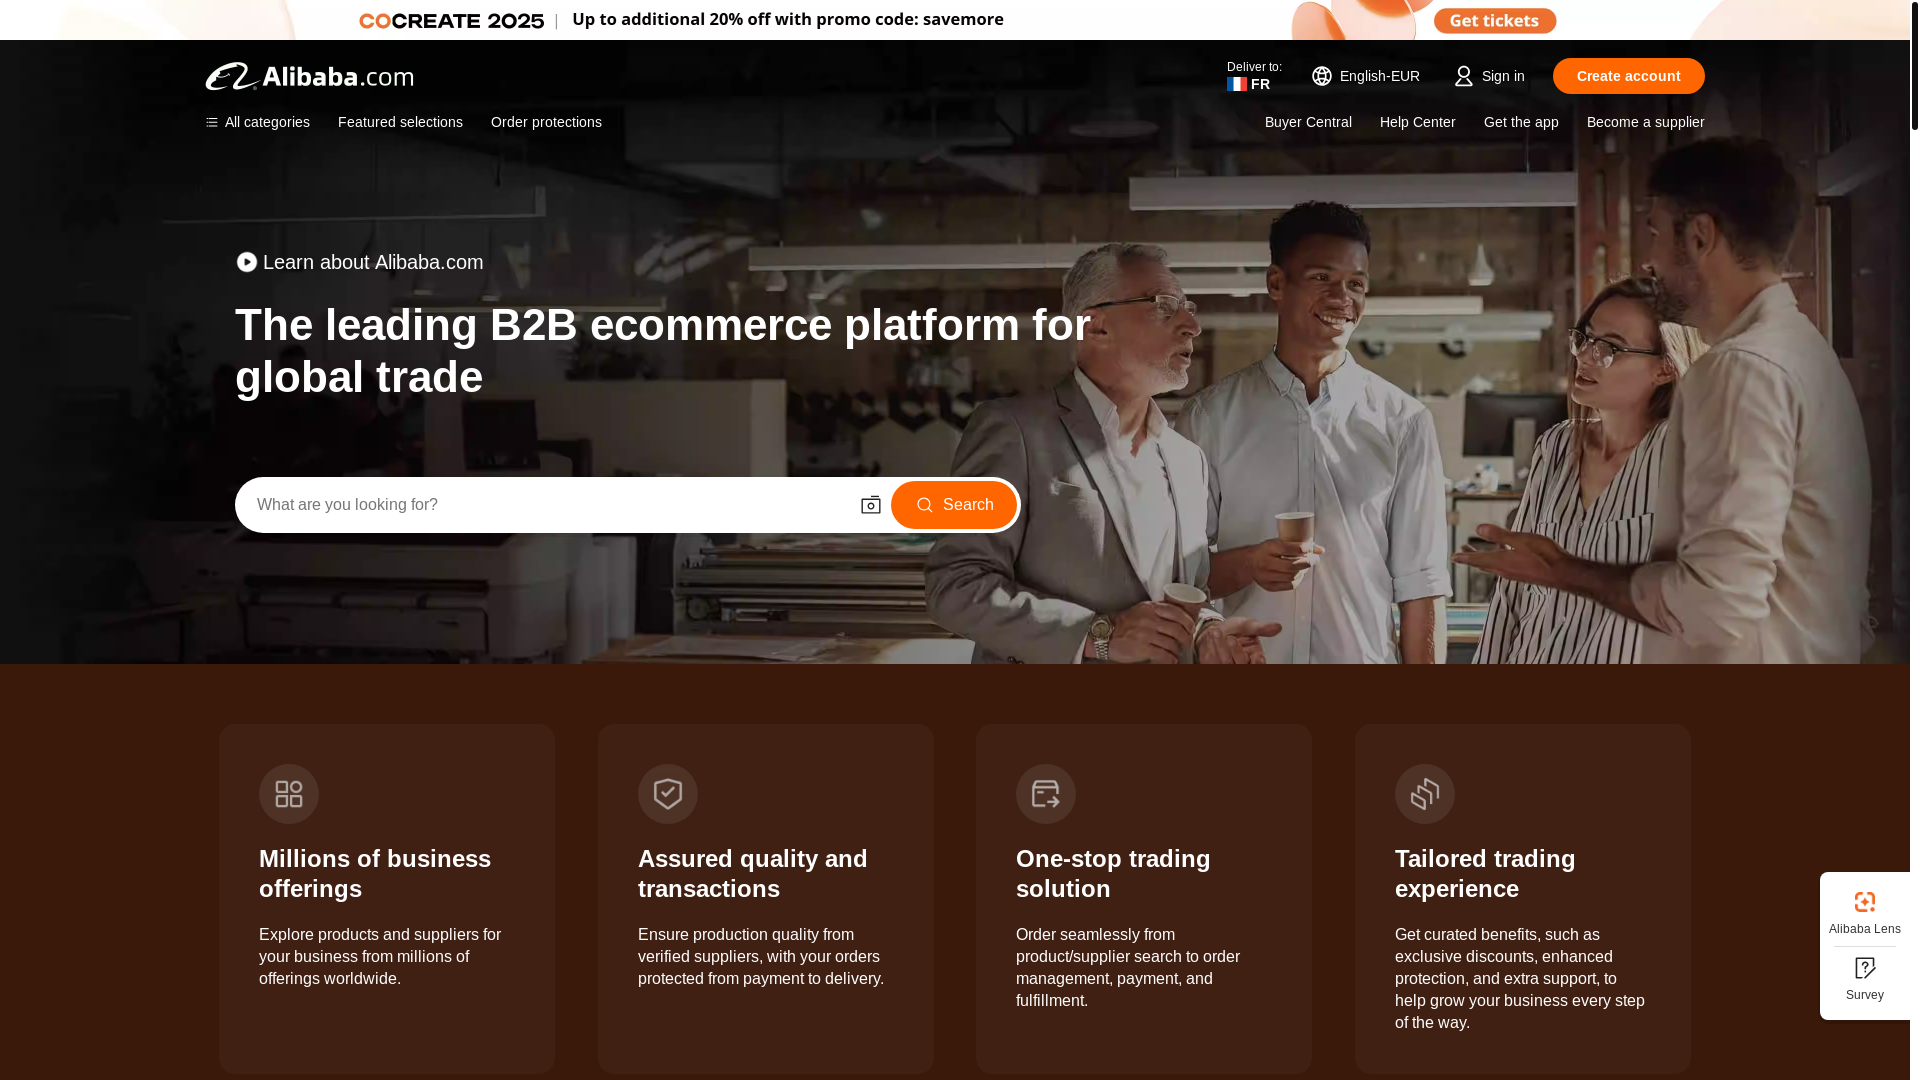This screenshot has height=1080, width=1920.
Task: Open Buyer Central menu
Action: (x=1308, y=122)
